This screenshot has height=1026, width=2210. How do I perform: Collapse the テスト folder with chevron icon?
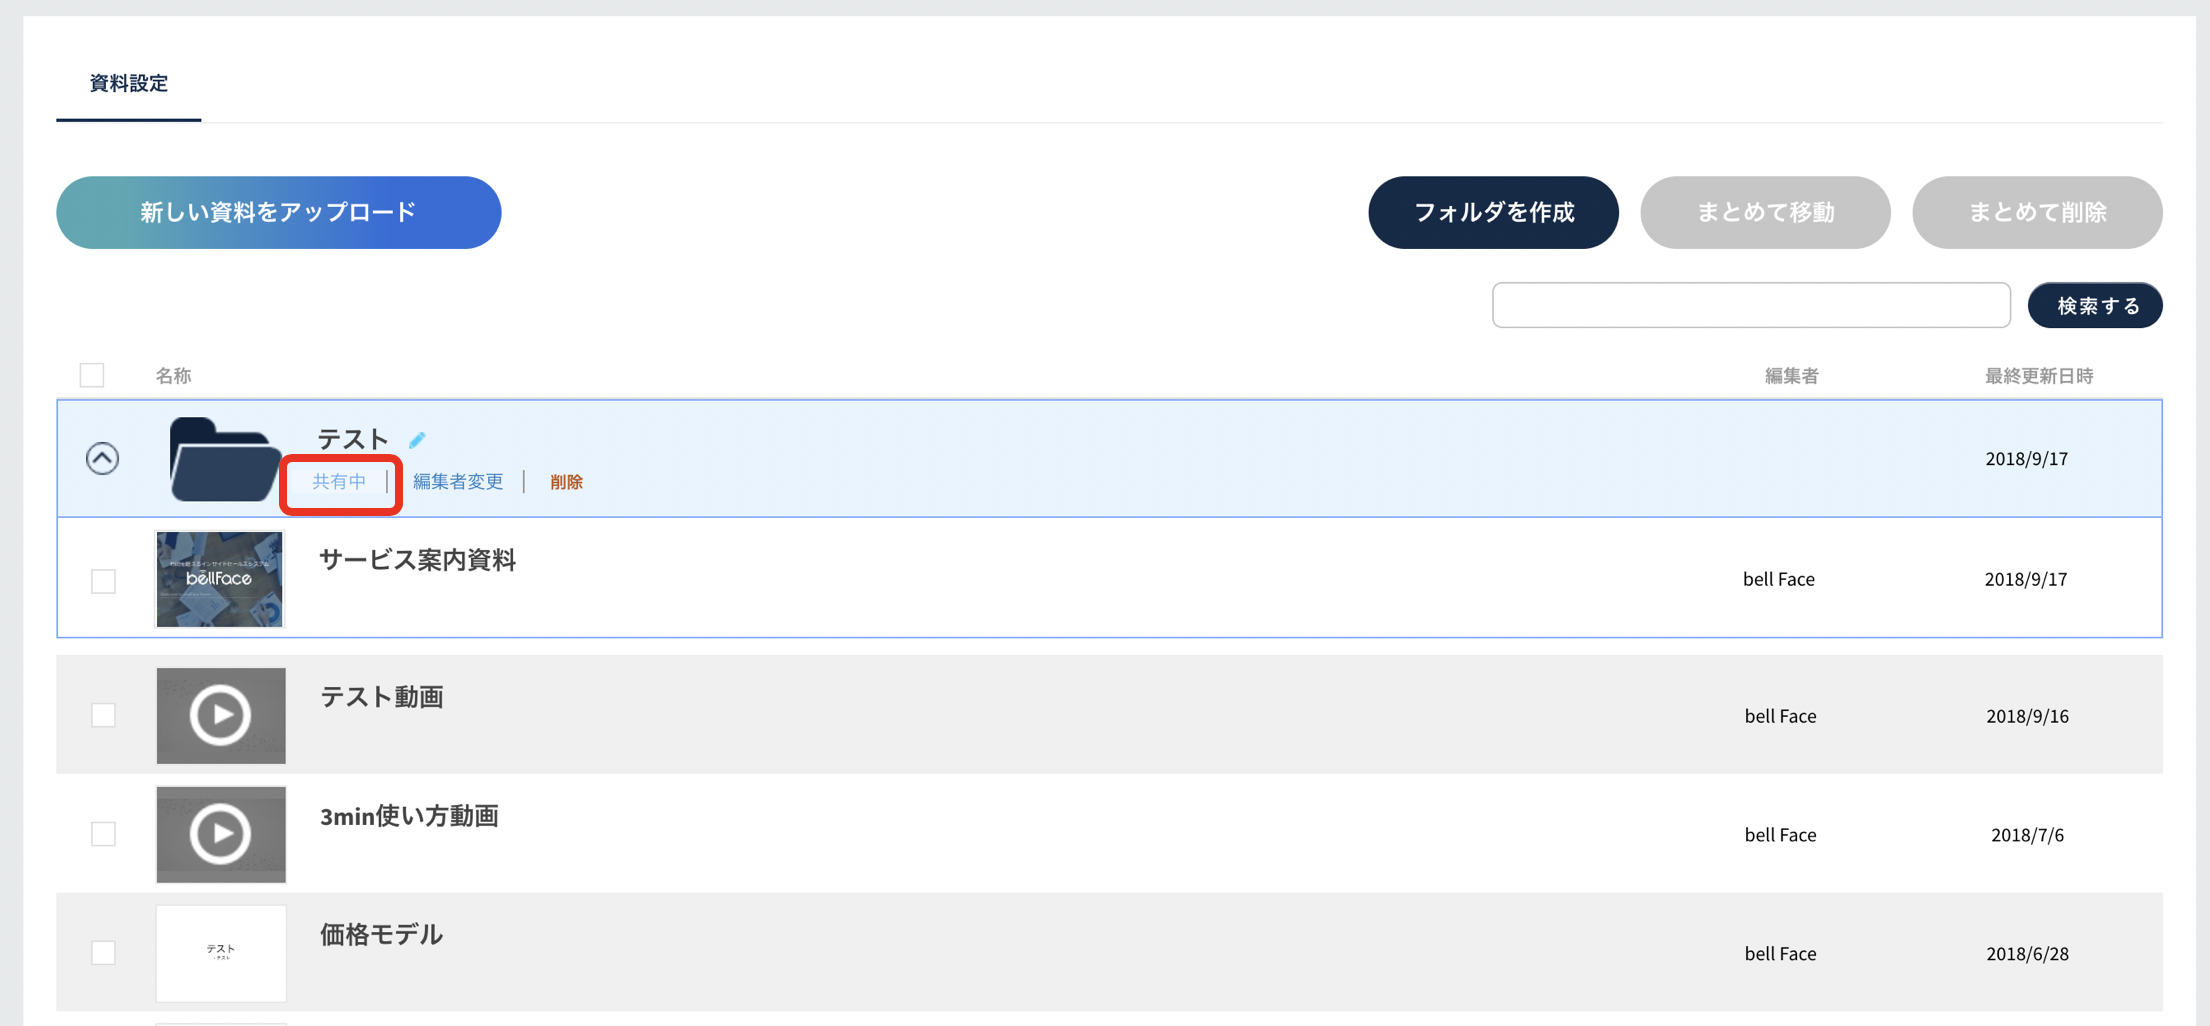coord(102,458)
